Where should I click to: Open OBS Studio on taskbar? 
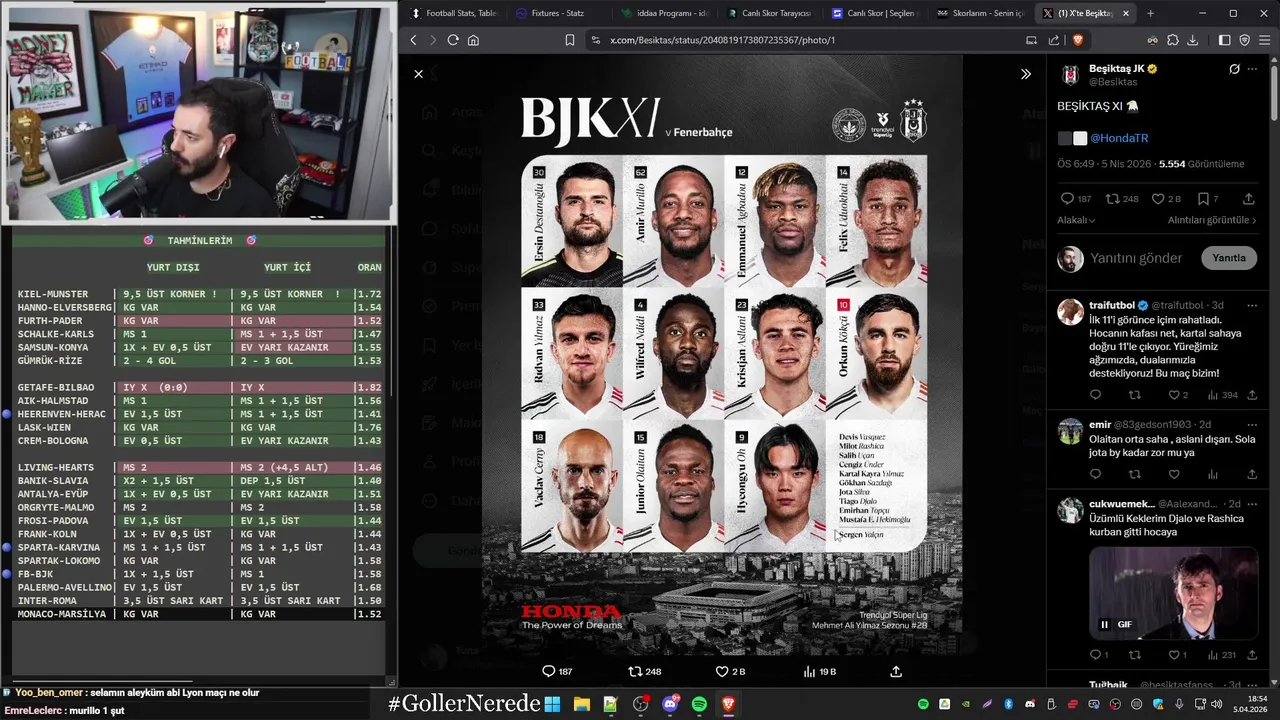click(640, 704)
